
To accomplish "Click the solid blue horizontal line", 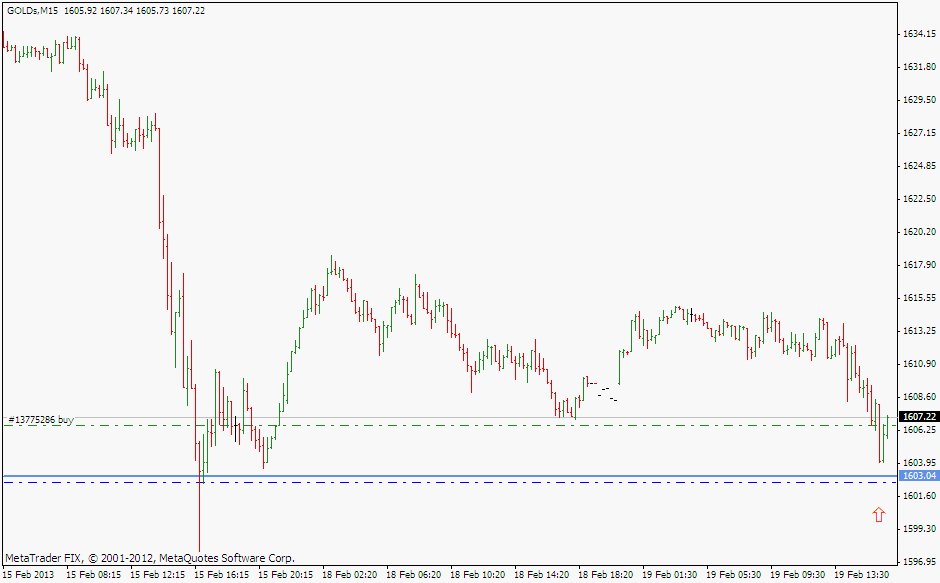I will (x=450, y=476).
